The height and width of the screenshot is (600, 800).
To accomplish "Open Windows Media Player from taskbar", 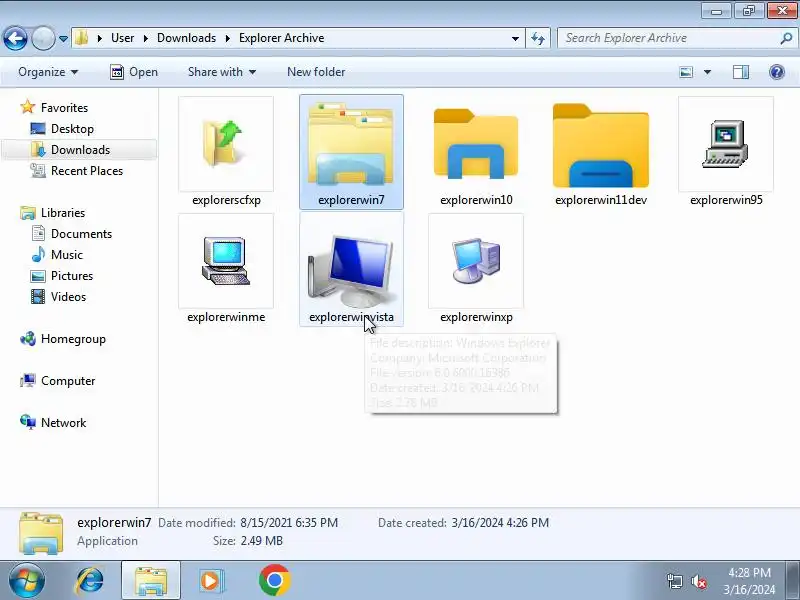I will (x=210, y=581).
